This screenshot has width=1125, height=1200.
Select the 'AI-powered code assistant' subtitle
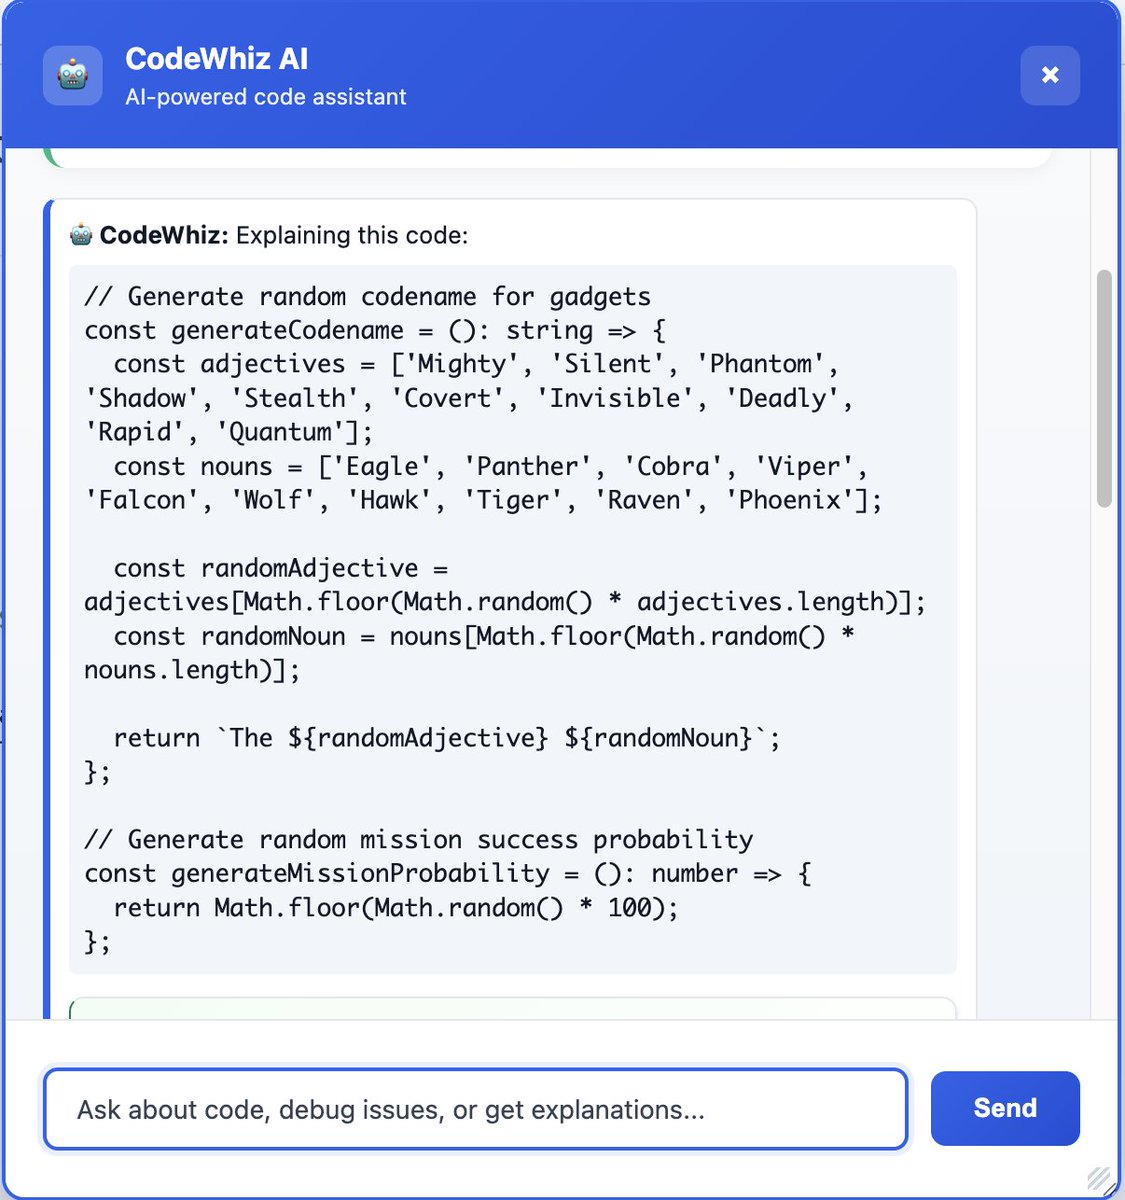(266, 97)
